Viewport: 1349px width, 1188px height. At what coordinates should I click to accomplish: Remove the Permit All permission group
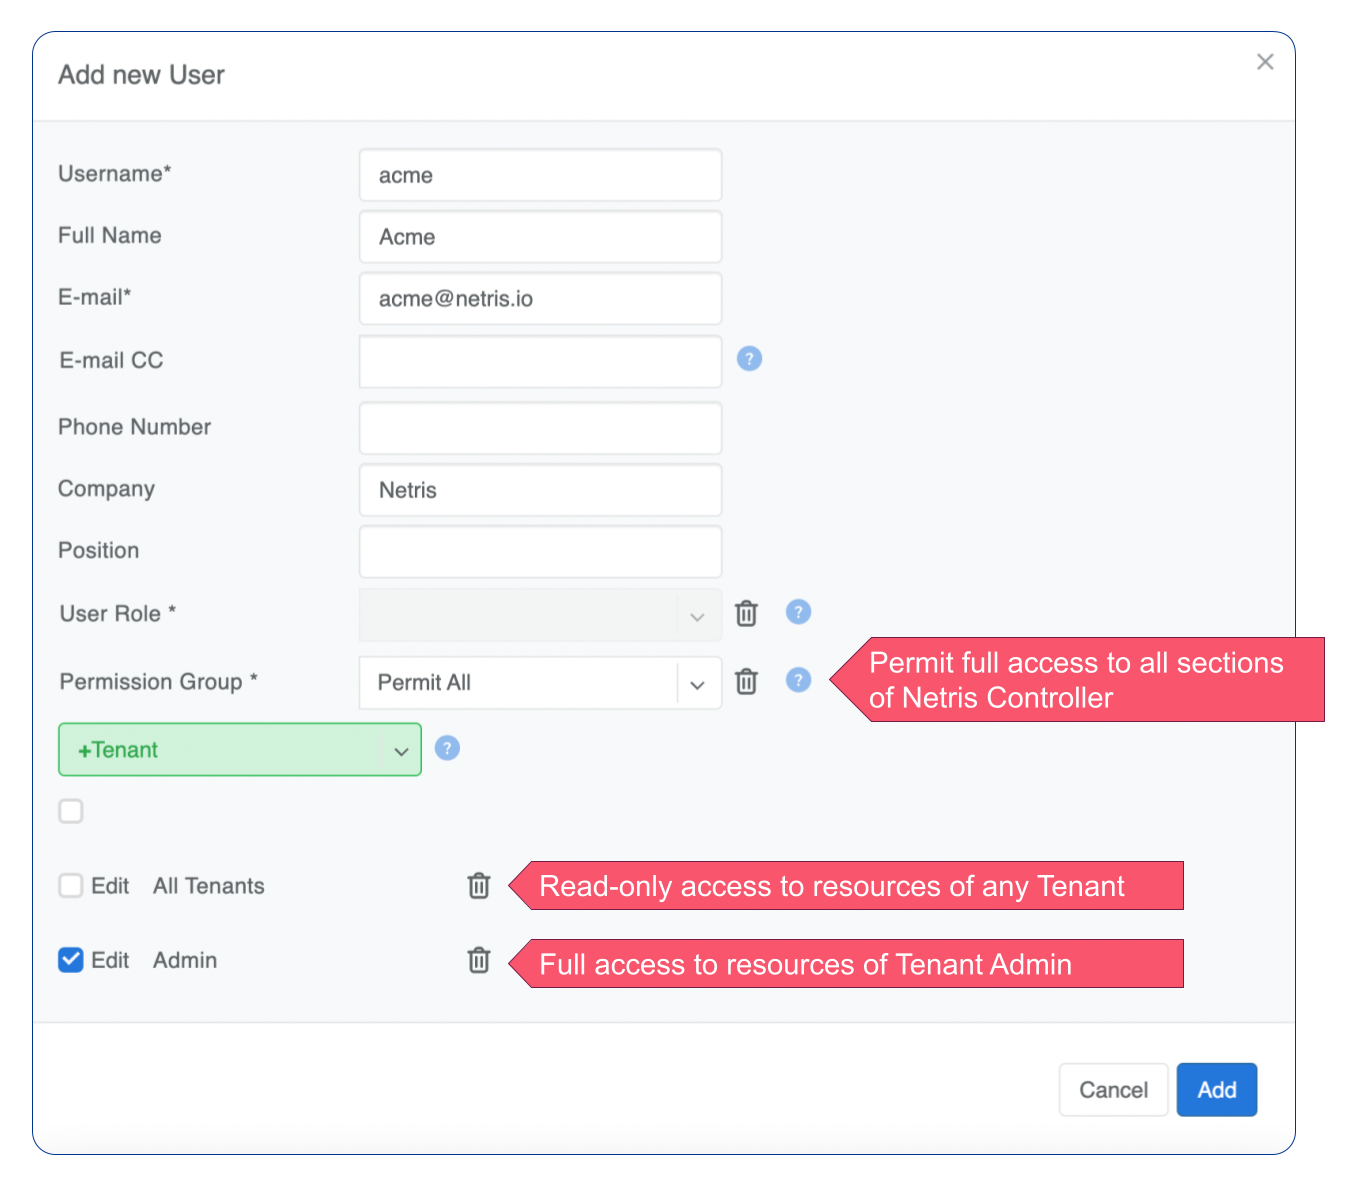pos(746,681)
